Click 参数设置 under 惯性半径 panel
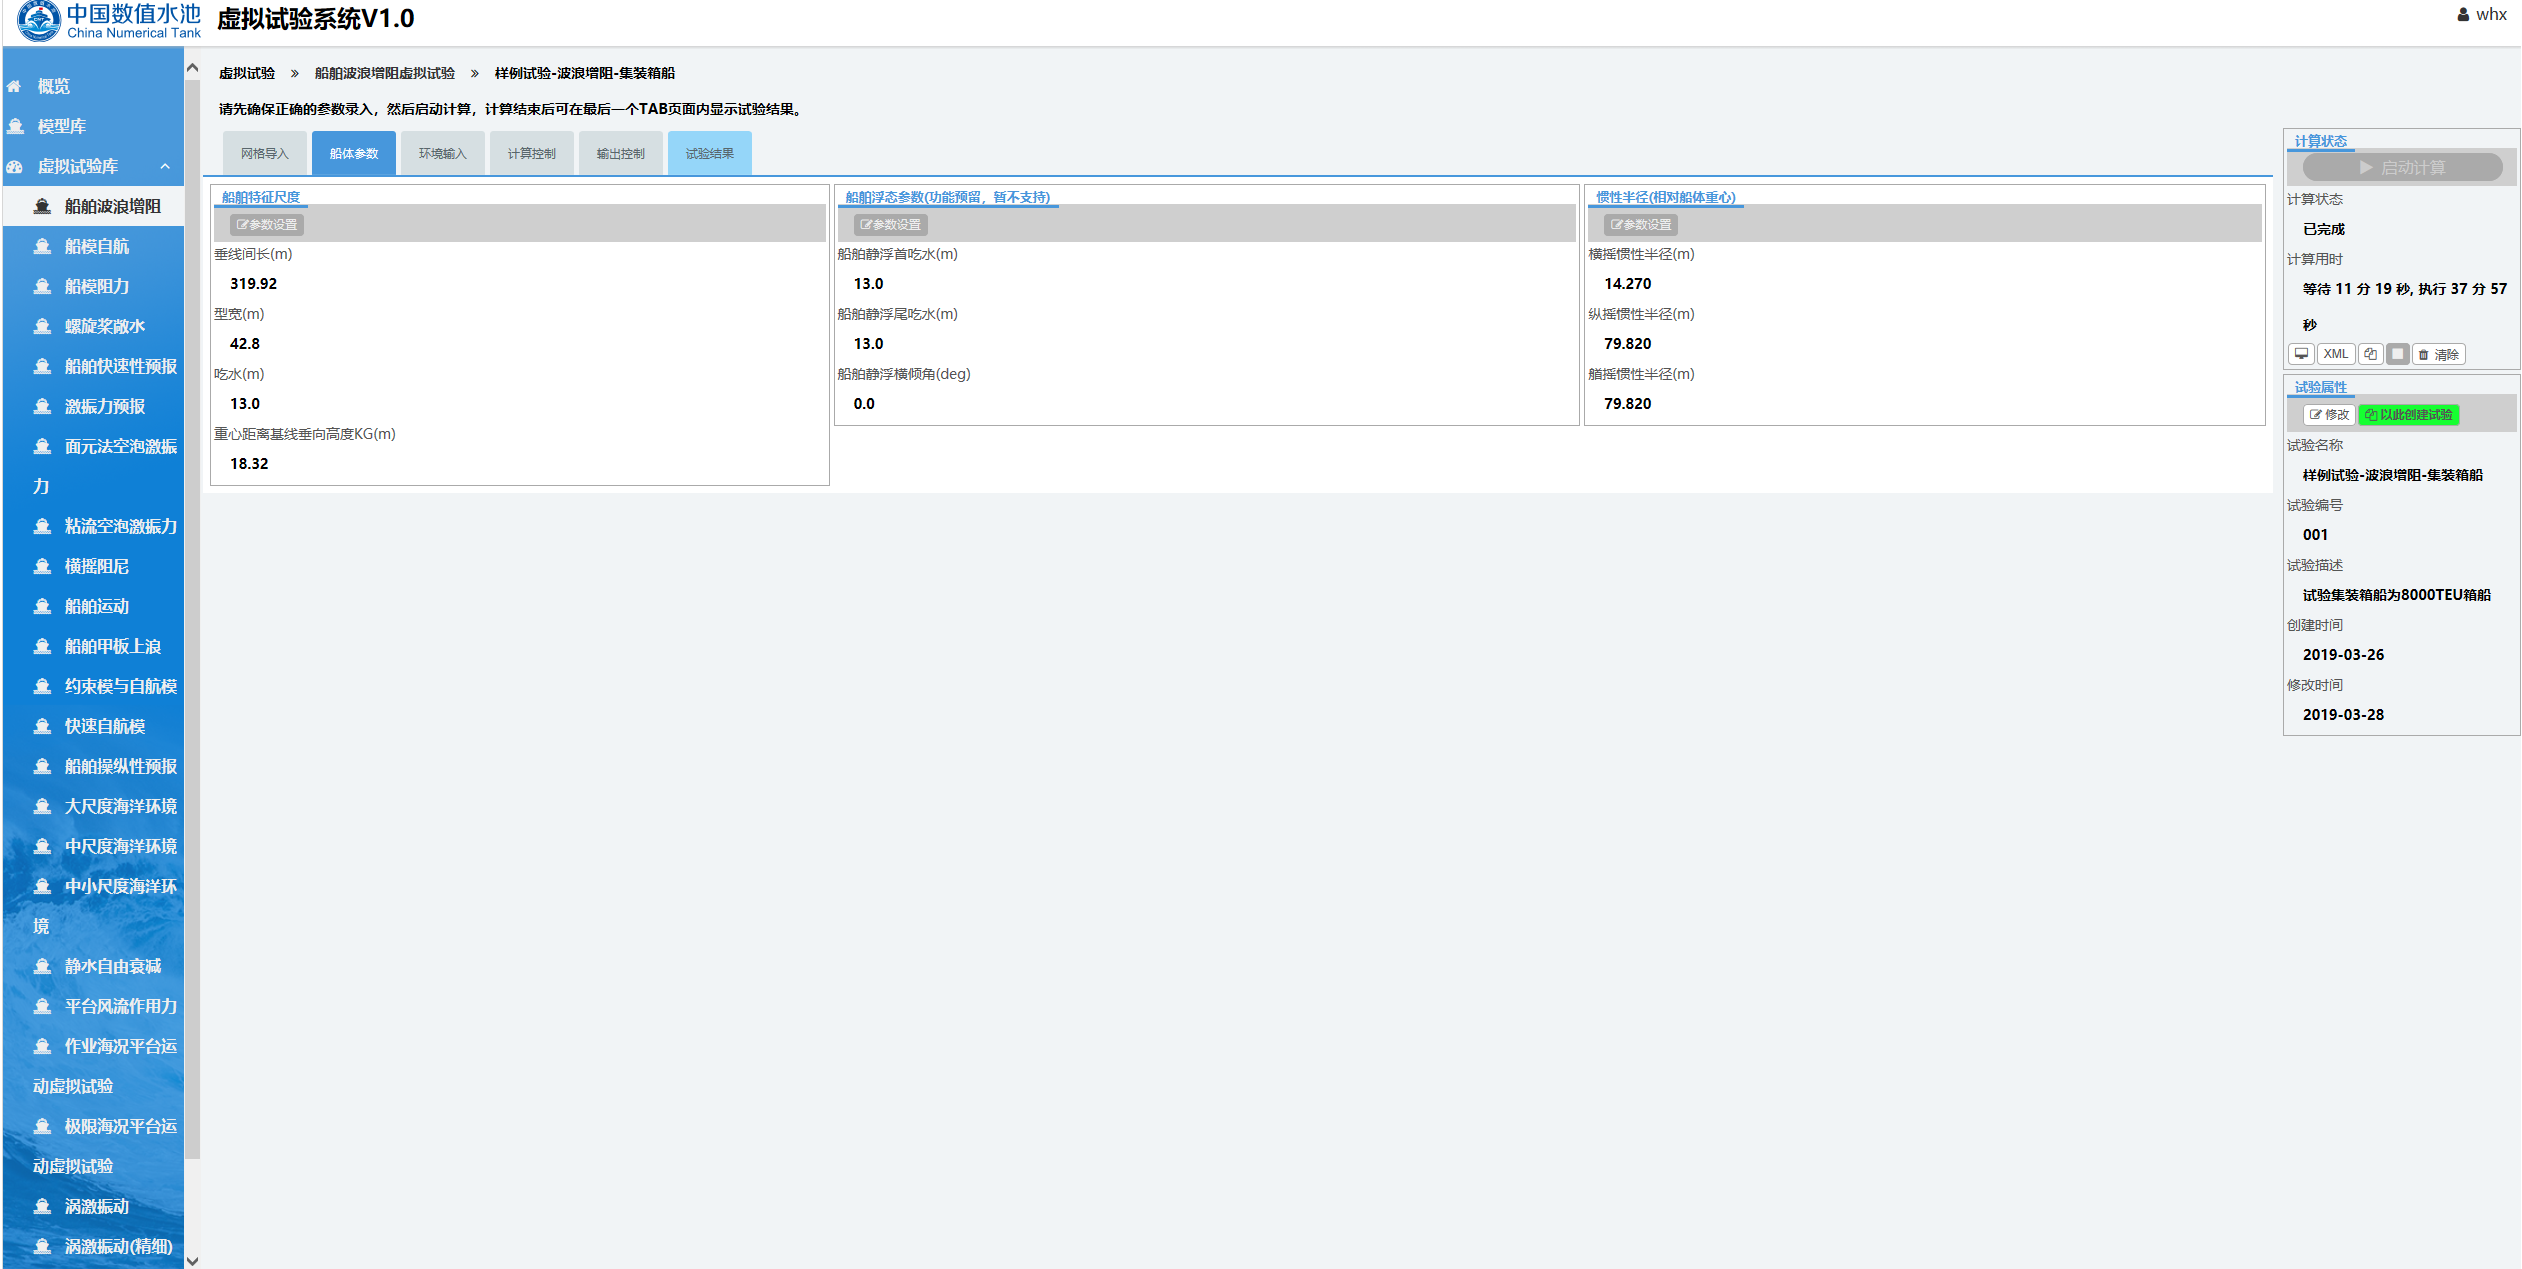2522x1269 pixels. pyautogui.click(x=1641, y=225)
